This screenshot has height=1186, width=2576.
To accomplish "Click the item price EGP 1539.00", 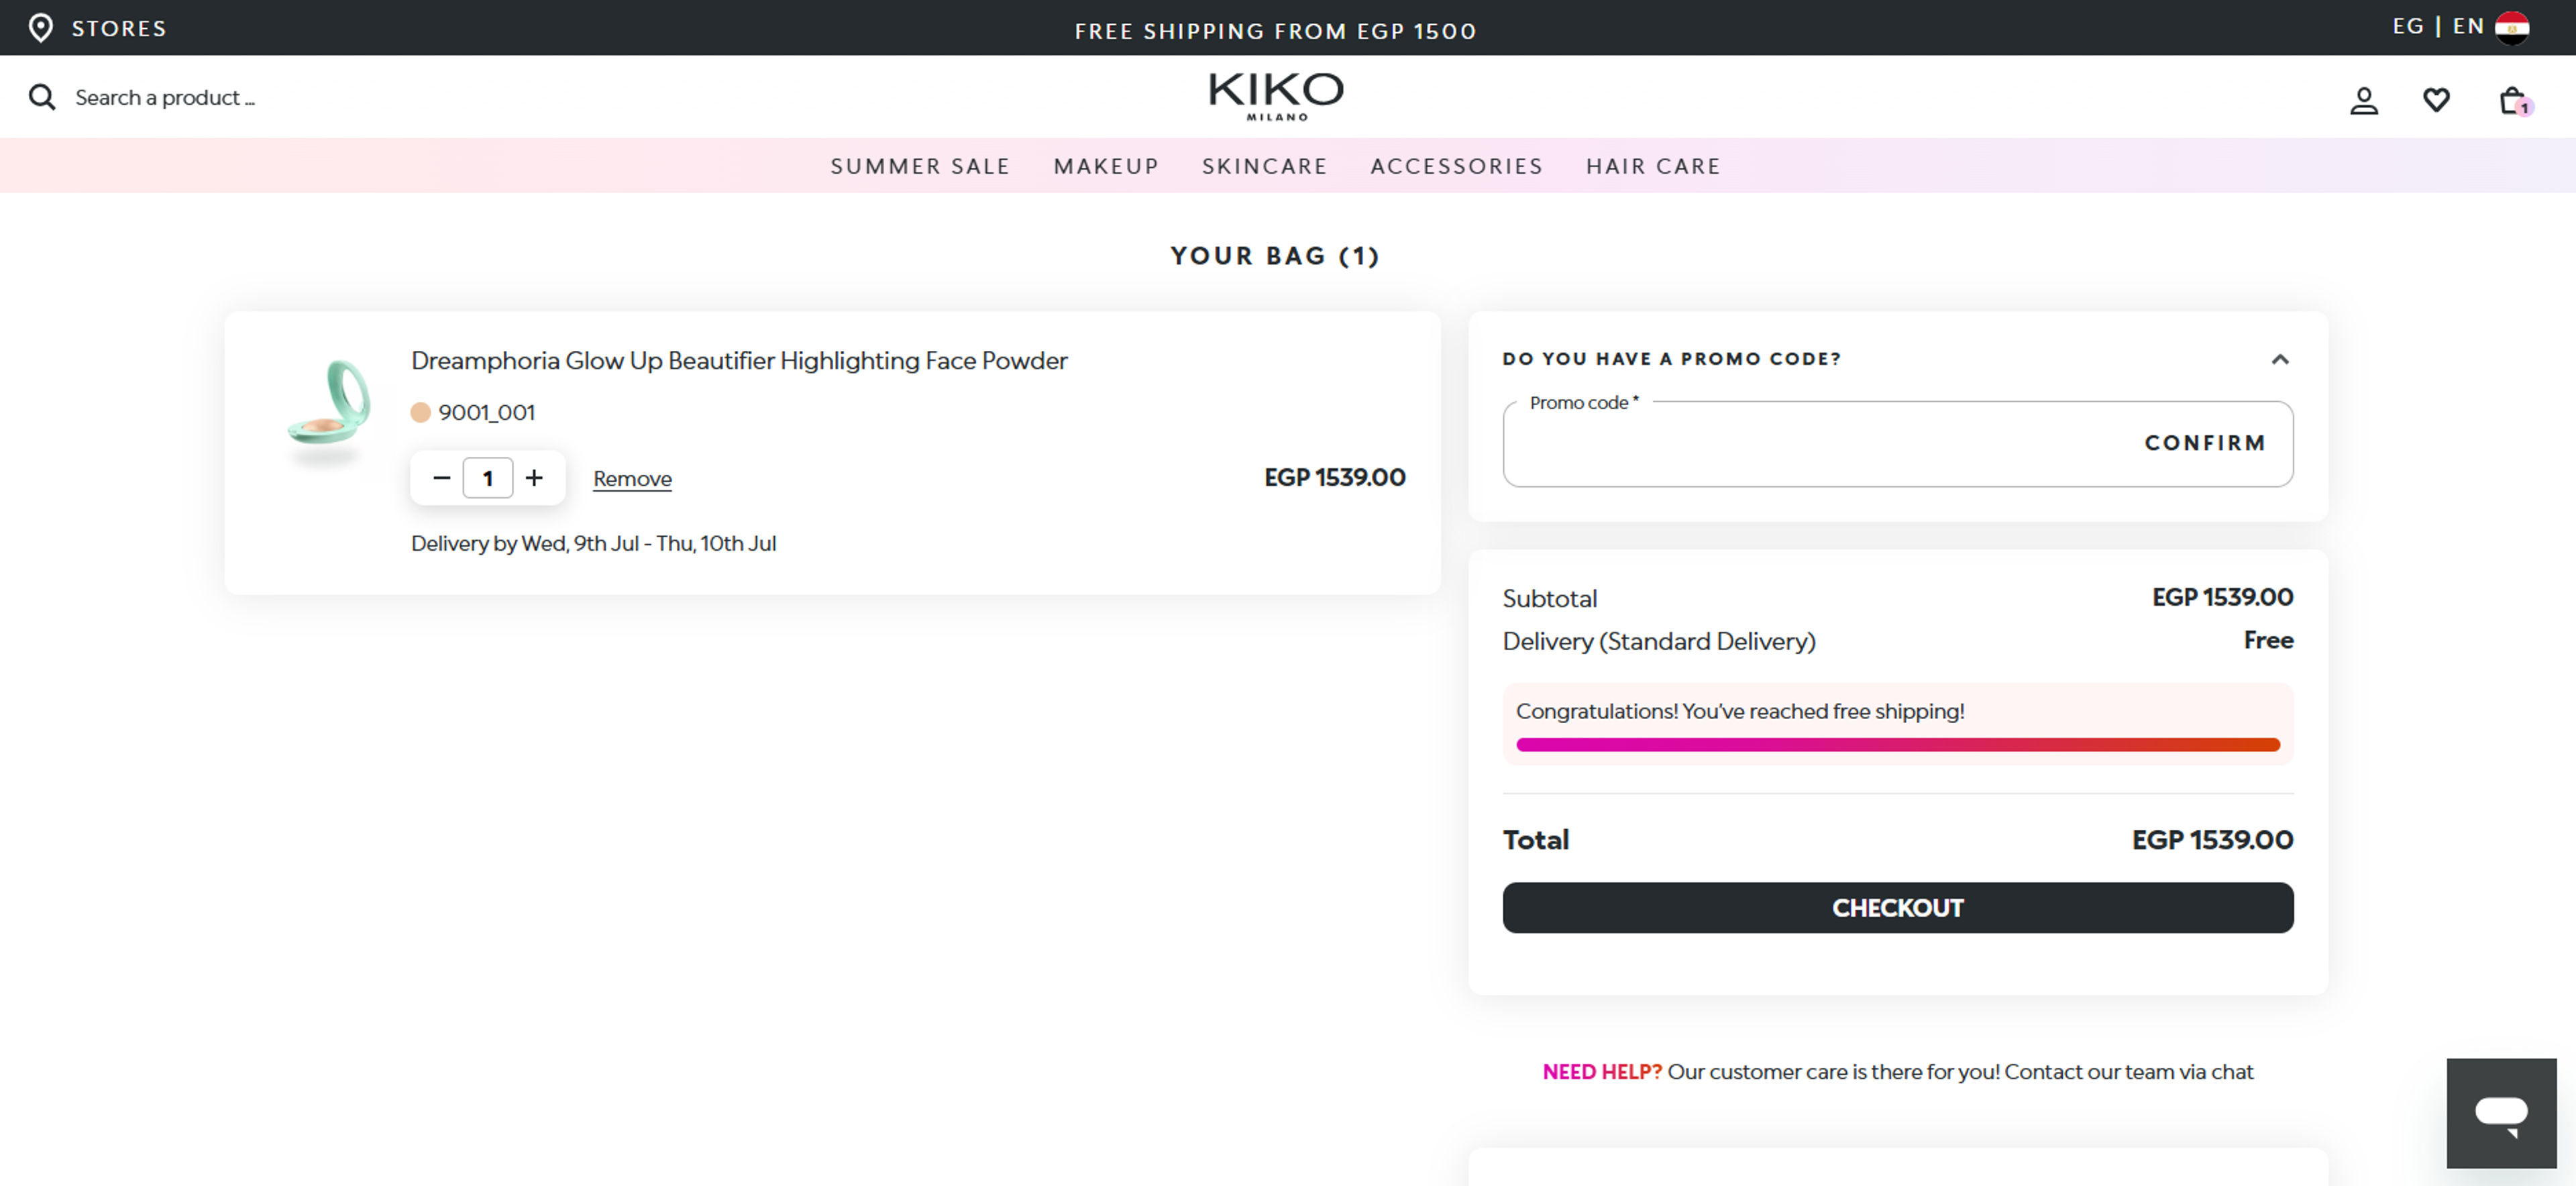I will (1334, 477).
